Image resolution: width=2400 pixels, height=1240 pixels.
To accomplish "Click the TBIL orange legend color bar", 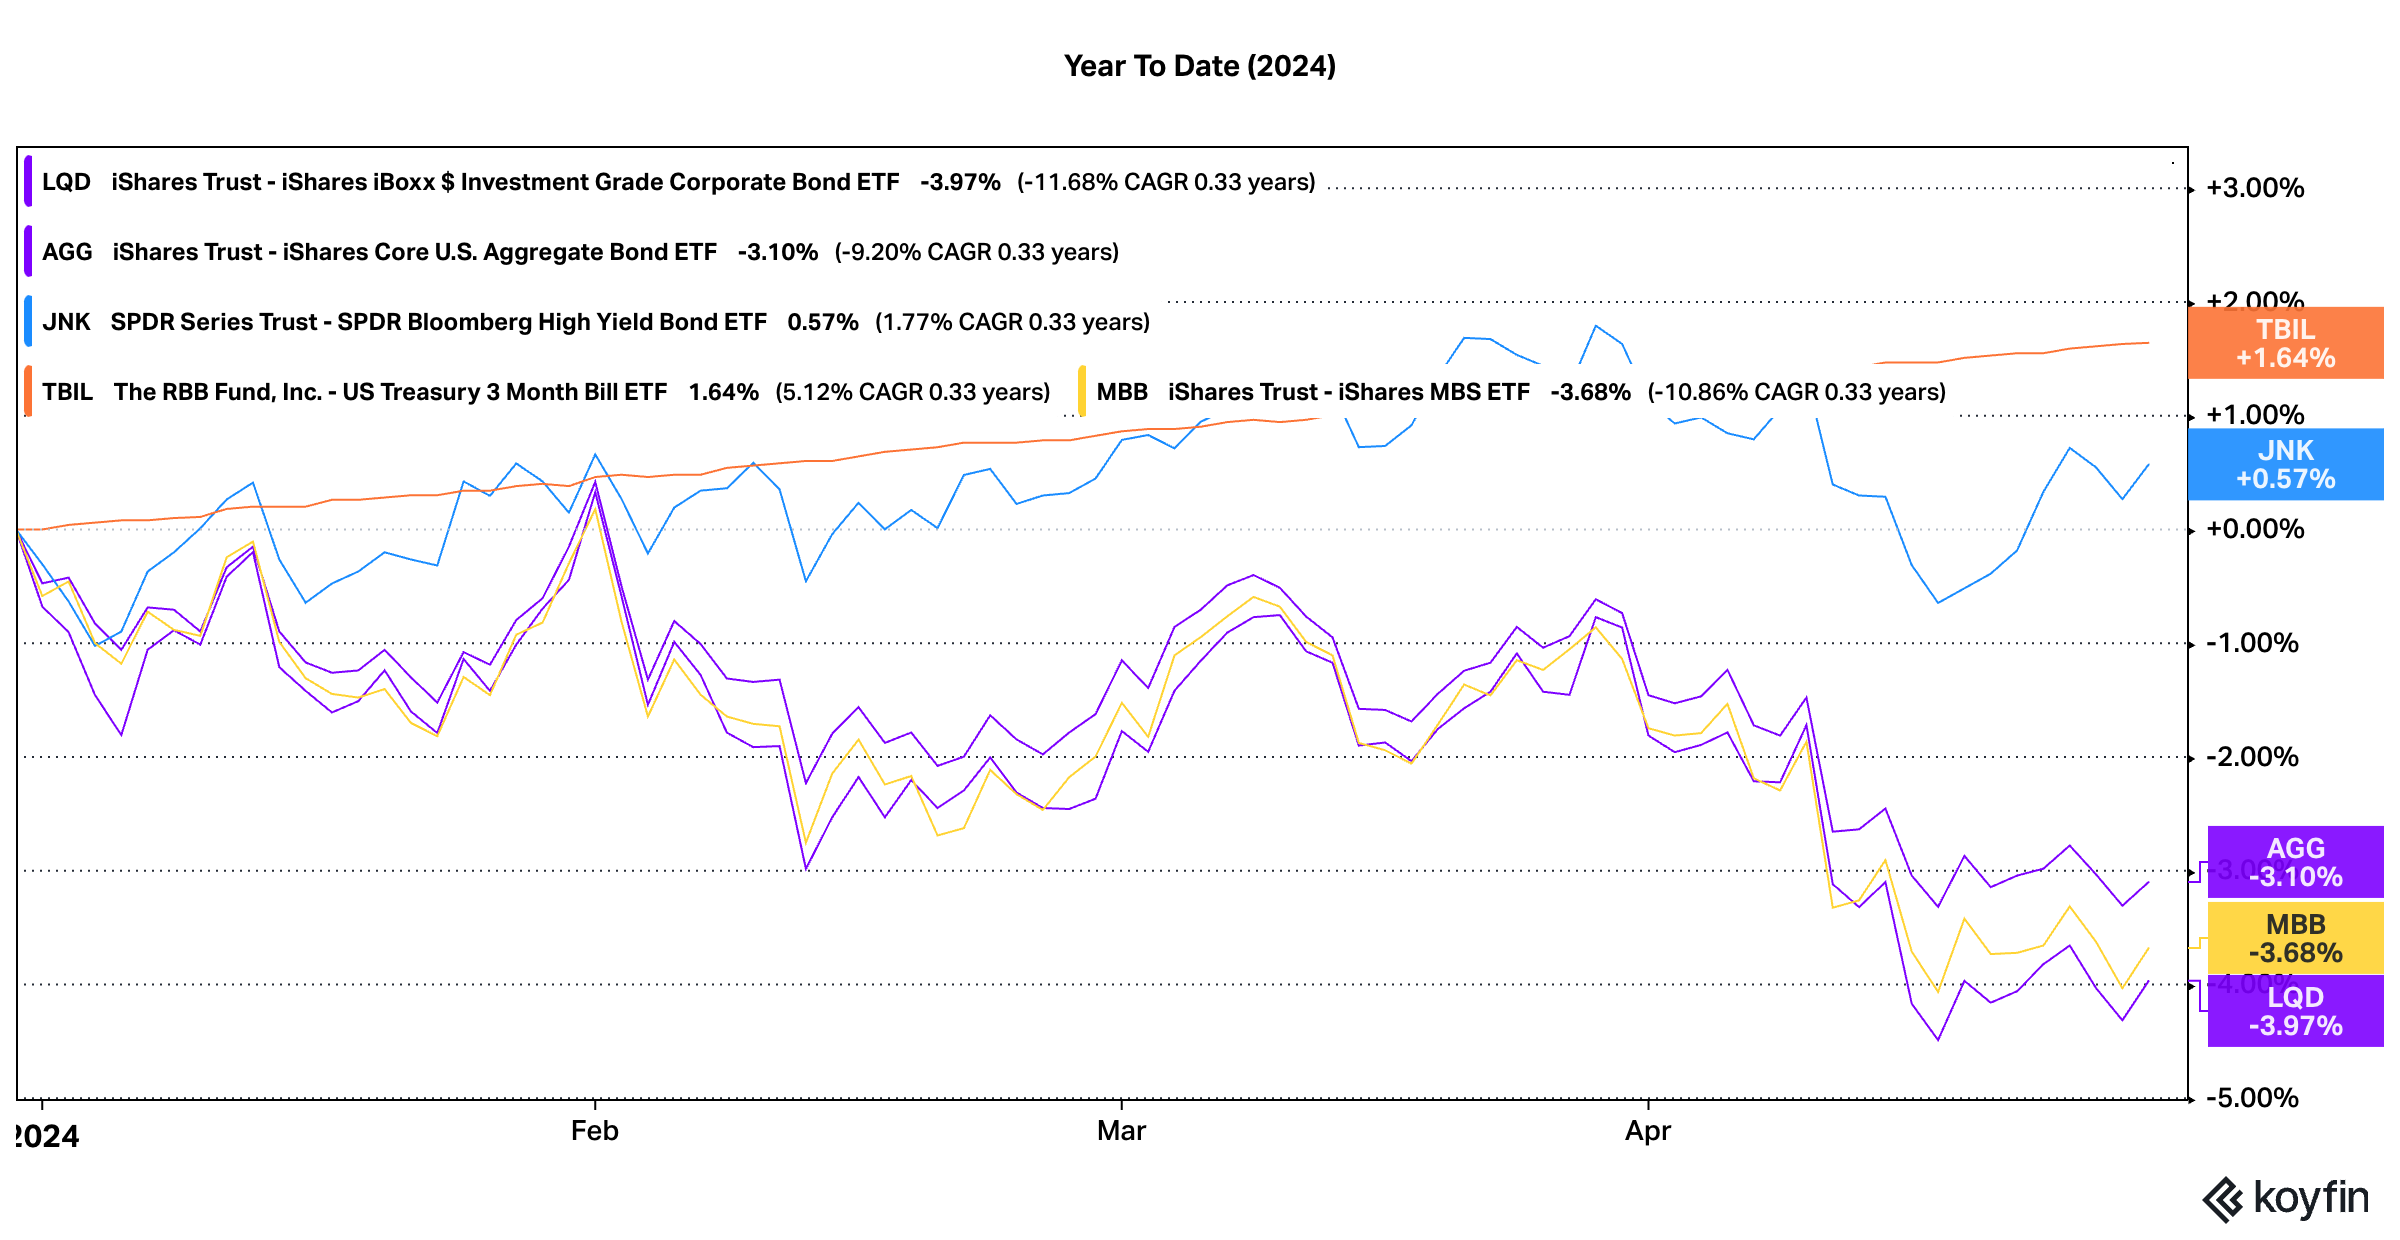I will pyautogui.click(x=28, y=392).
